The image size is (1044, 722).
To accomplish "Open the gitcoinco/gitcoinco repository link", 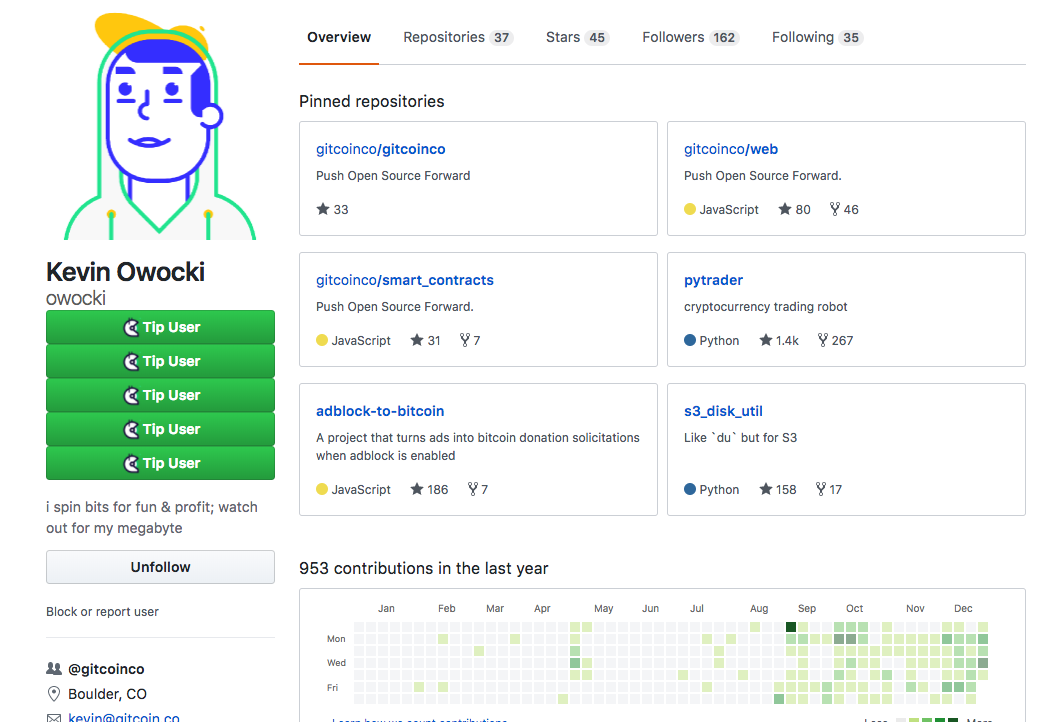I will (x=381, y=149).
